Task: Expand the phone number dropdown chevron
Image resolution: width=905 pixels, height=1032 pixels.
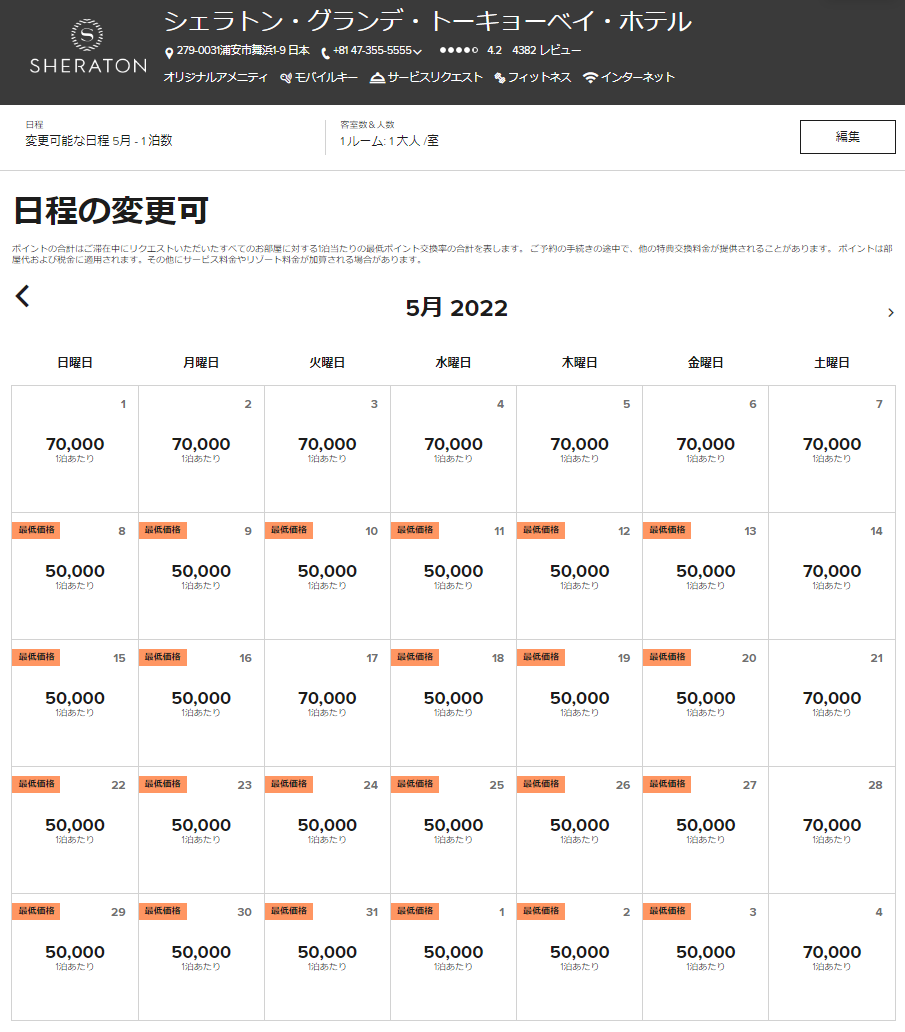Action: [417, 52]
